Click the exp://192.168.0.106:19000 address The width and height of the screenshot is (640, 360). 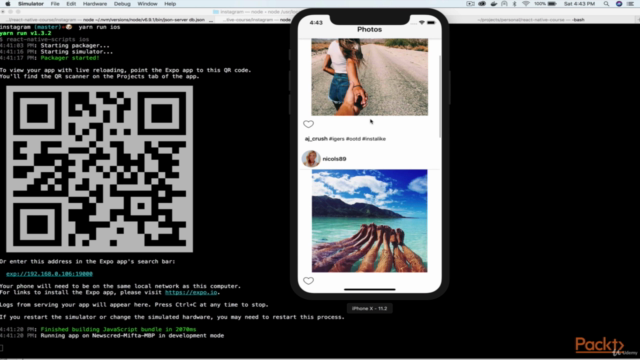49,274
